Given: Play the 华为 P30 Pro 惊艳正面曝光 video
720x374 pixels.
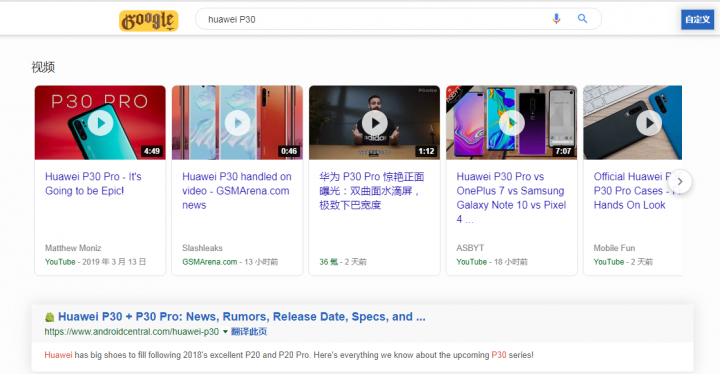Looking at the screenshot, I should (x=375, y=123).
